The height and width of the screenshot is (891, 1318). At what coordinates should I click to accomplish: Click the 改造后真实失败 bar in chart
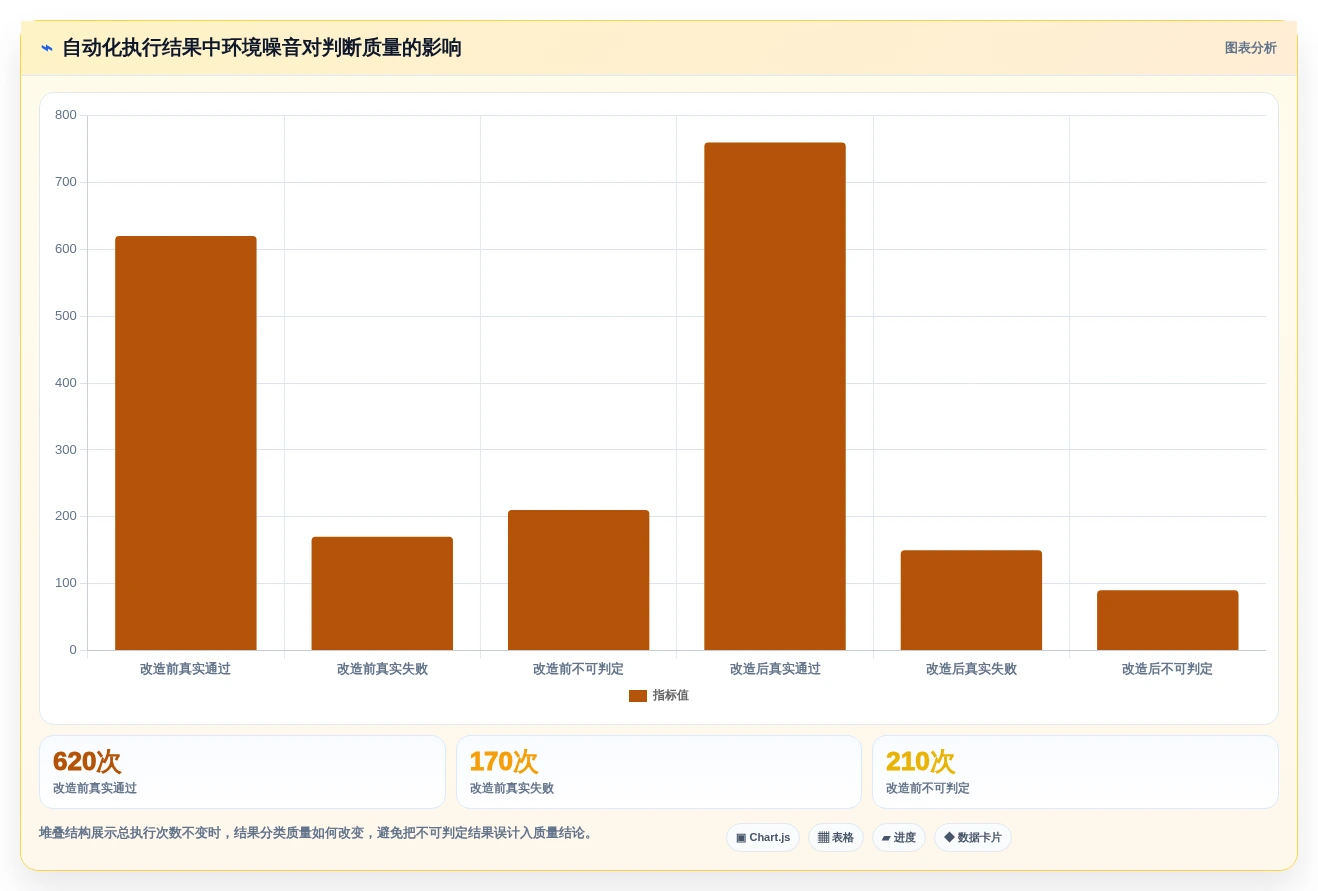click(x=971, y=600)
